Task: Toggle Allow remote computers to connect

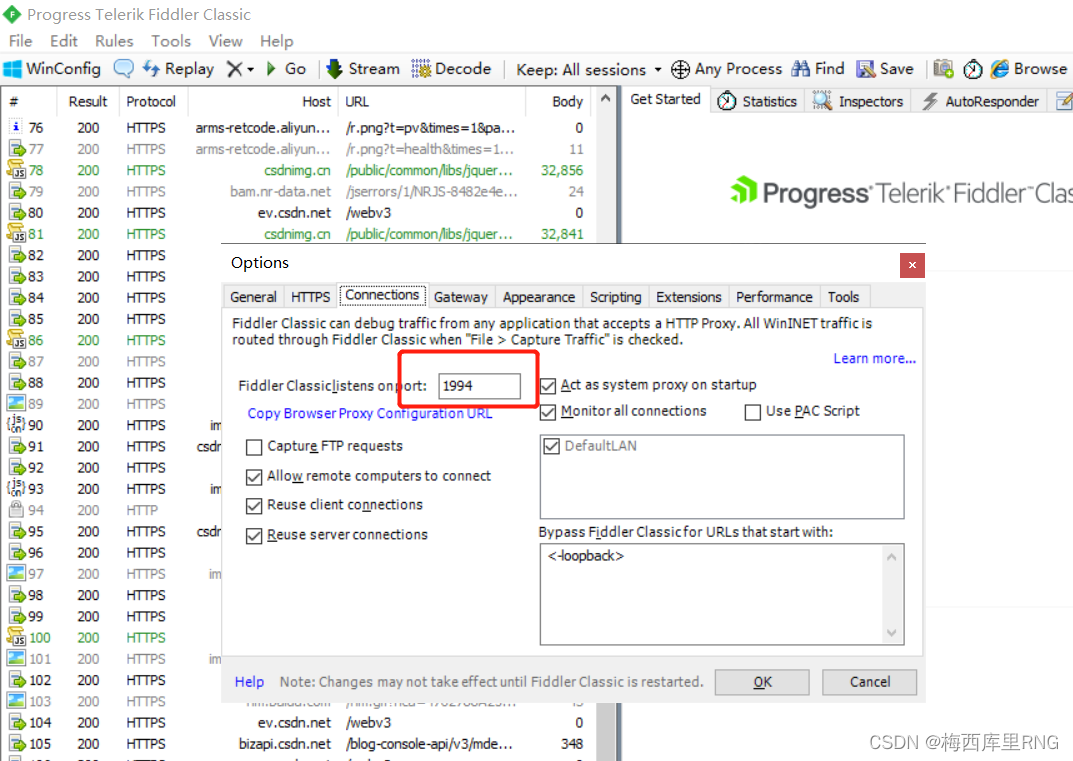Action: (x=254, y=477)
